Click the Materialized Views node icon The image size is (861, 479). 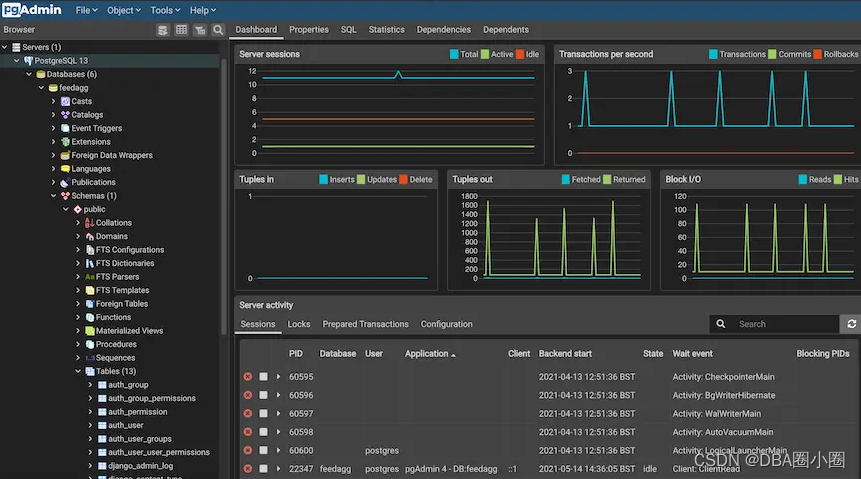point(90,331)
